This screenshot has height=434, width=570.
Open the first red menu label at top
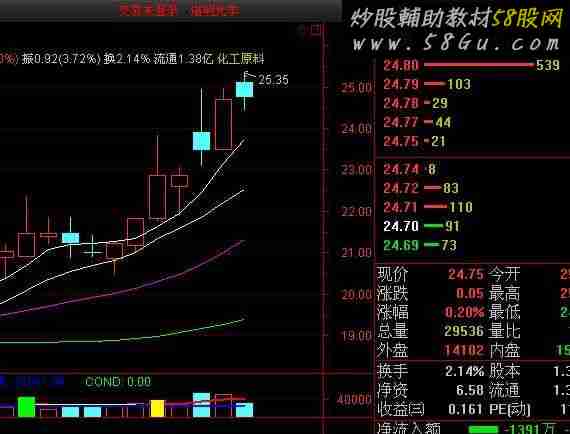point(148,10)
